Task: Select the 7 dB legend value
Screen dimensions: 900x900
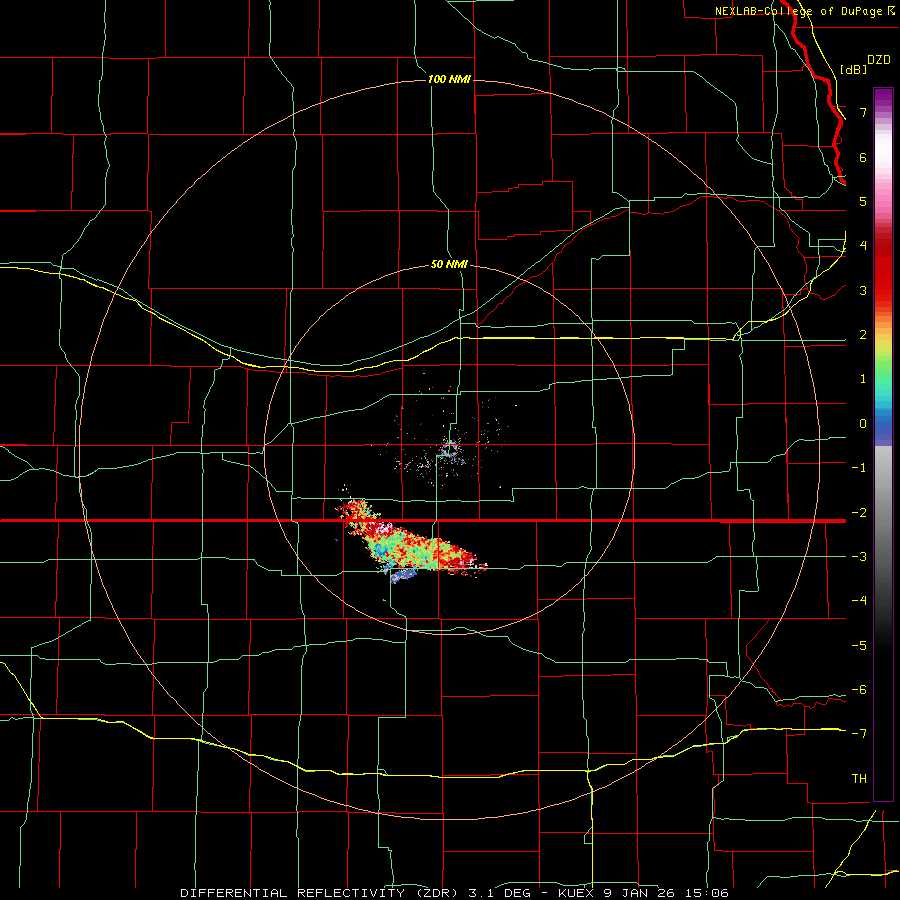Action: pos(863,112)
